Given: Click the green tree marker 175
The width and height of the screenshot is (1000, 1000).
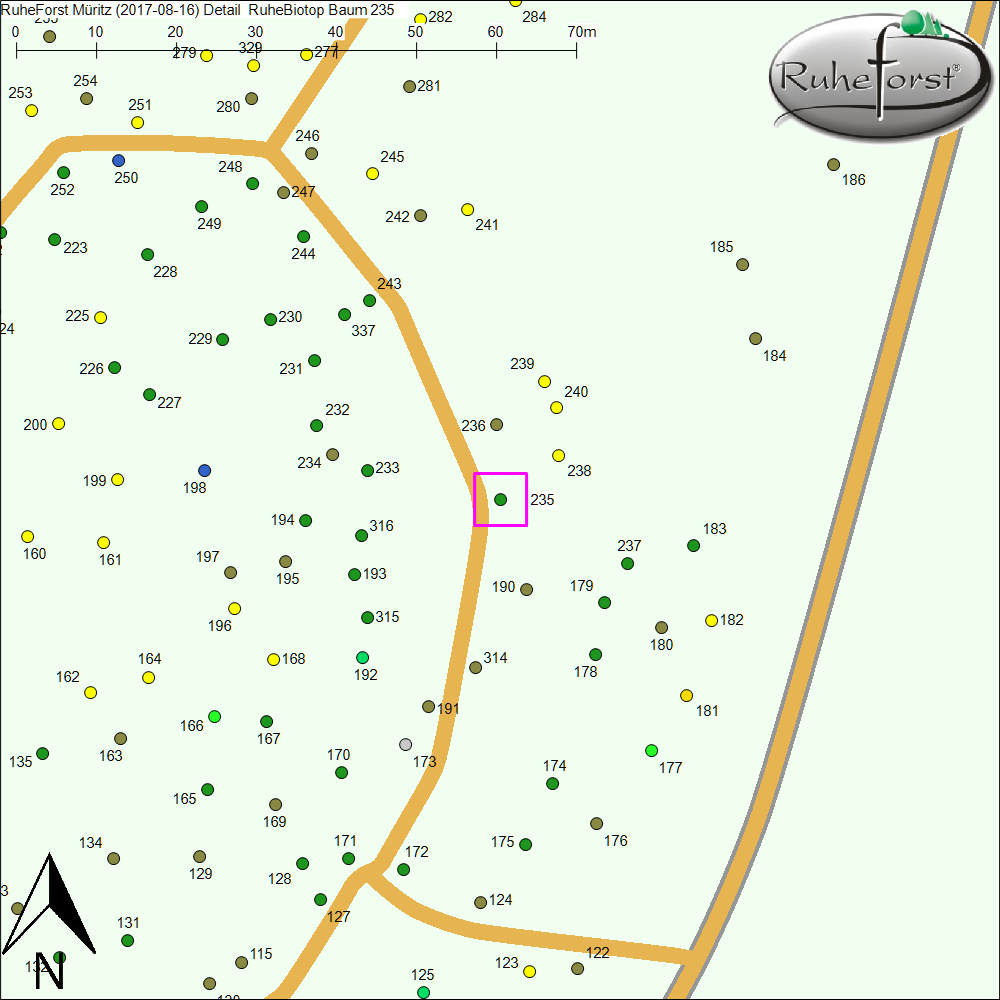Looking at the screenshot, I should 525,844.
